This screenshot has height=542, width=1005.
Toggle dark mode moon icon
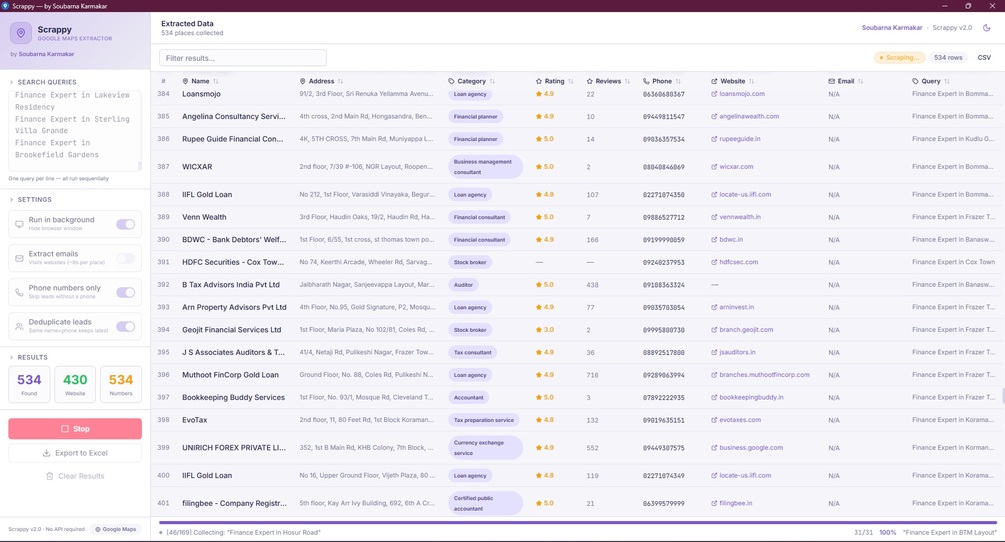click(986, 28)
